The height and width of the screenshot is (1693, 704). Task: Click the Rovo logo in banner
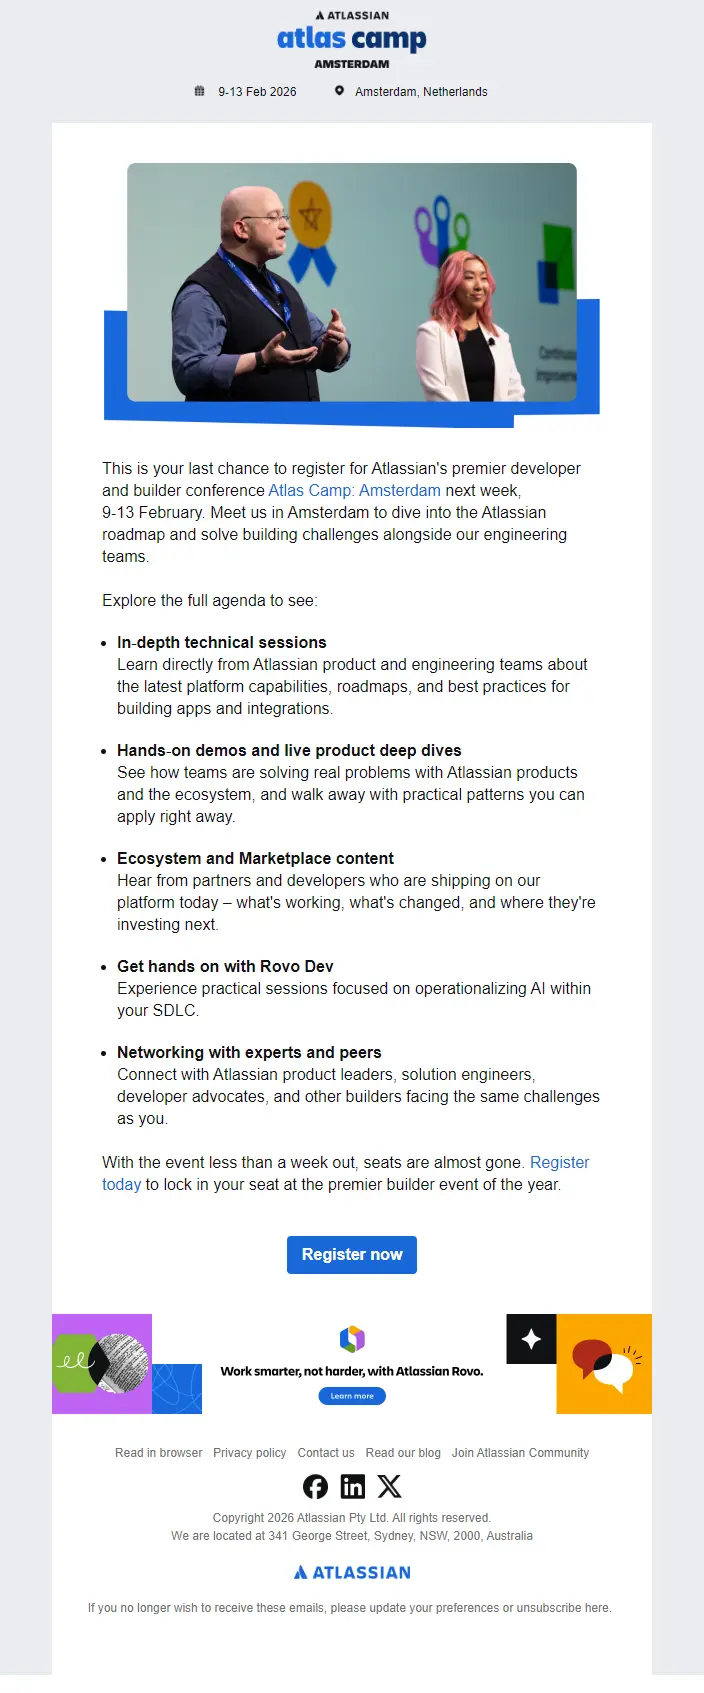click(x=352, y=1338)
